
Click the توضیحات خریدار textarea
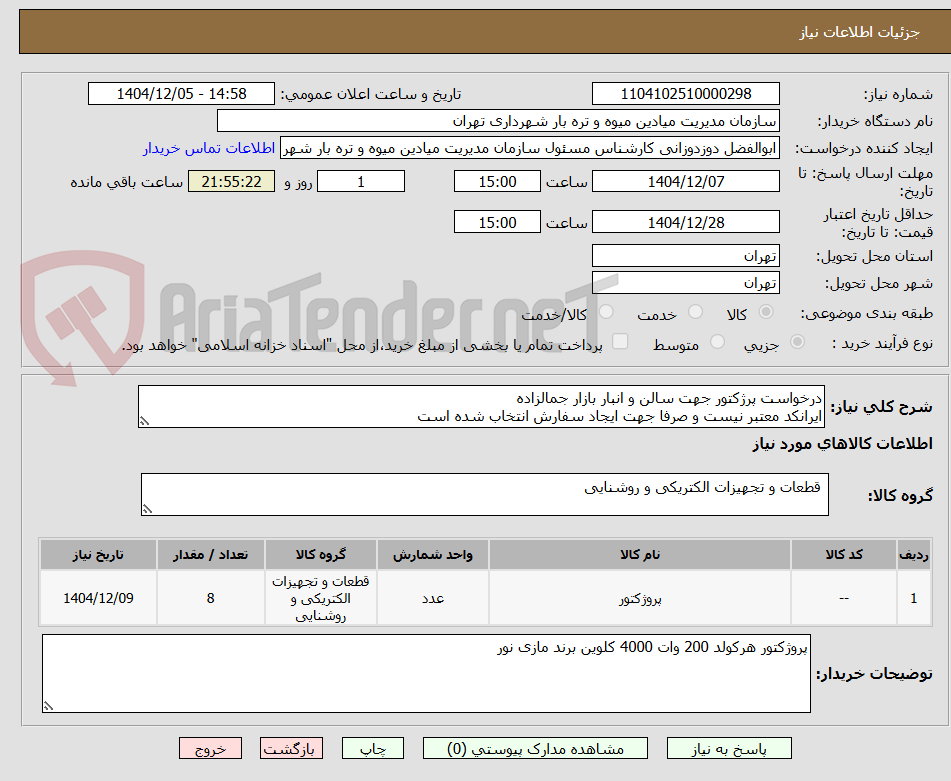point(426,674)
